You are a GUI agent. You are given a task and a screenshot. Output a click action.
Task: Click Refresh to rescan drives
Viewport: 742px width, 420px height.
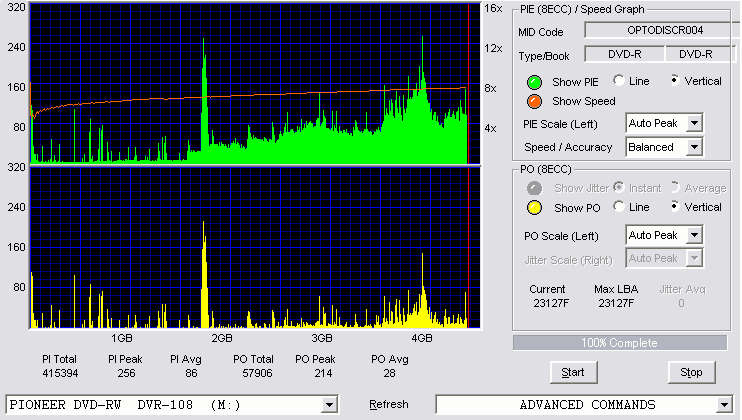(389, 404)
